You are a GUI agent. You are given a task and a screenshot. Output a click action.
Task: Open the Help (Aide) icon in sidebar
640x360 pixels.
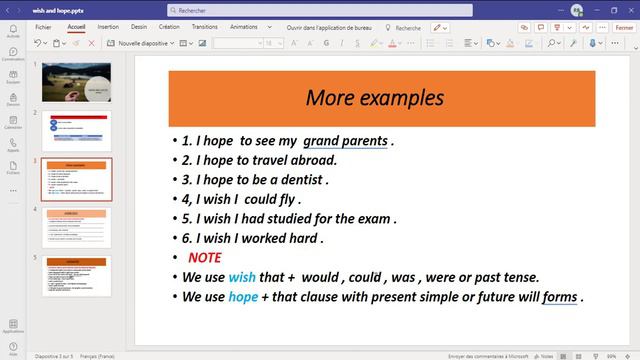(13, 349)
